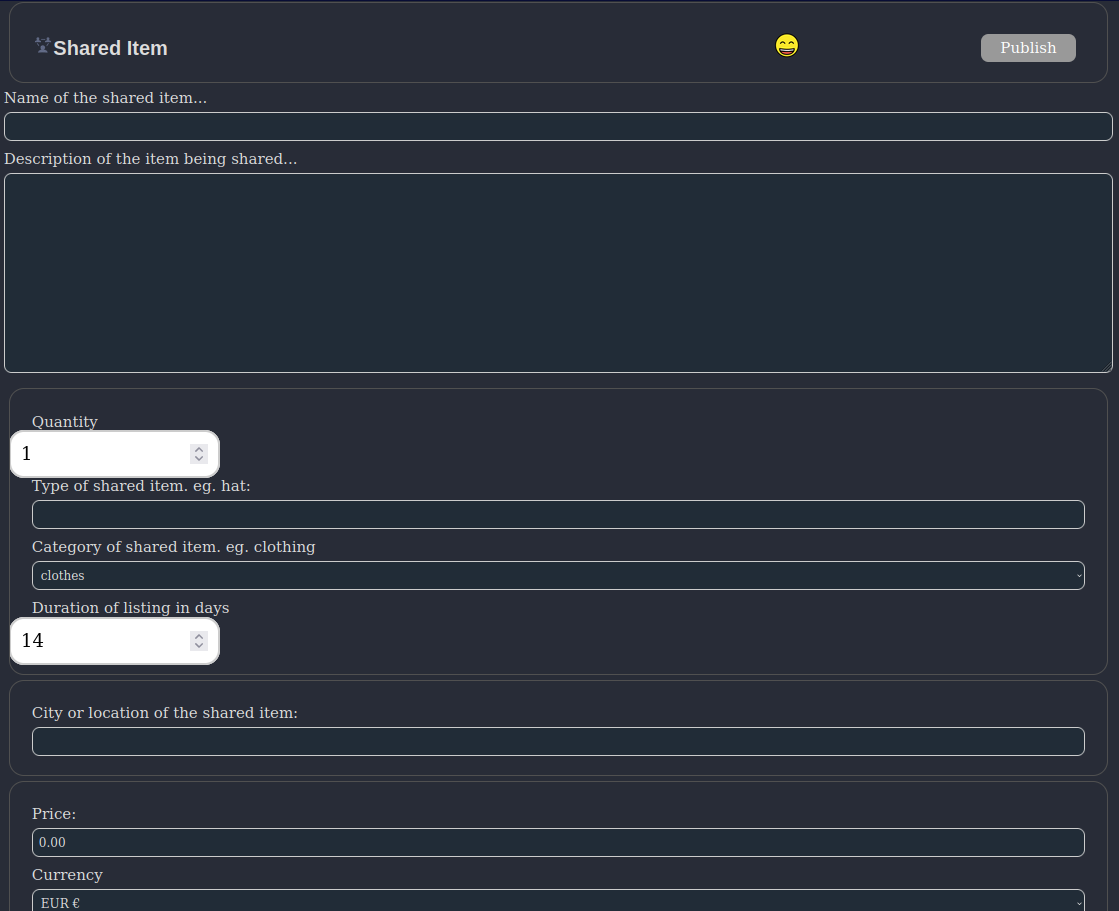Click the type of shared item field
1119x911 pixels.
(558, 515)
